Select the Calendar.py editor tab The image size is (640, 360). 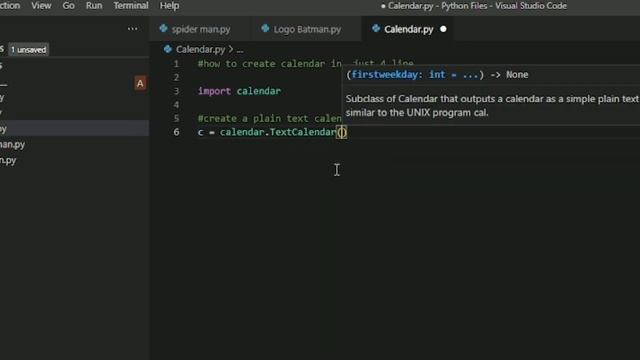tap(408, 29)
